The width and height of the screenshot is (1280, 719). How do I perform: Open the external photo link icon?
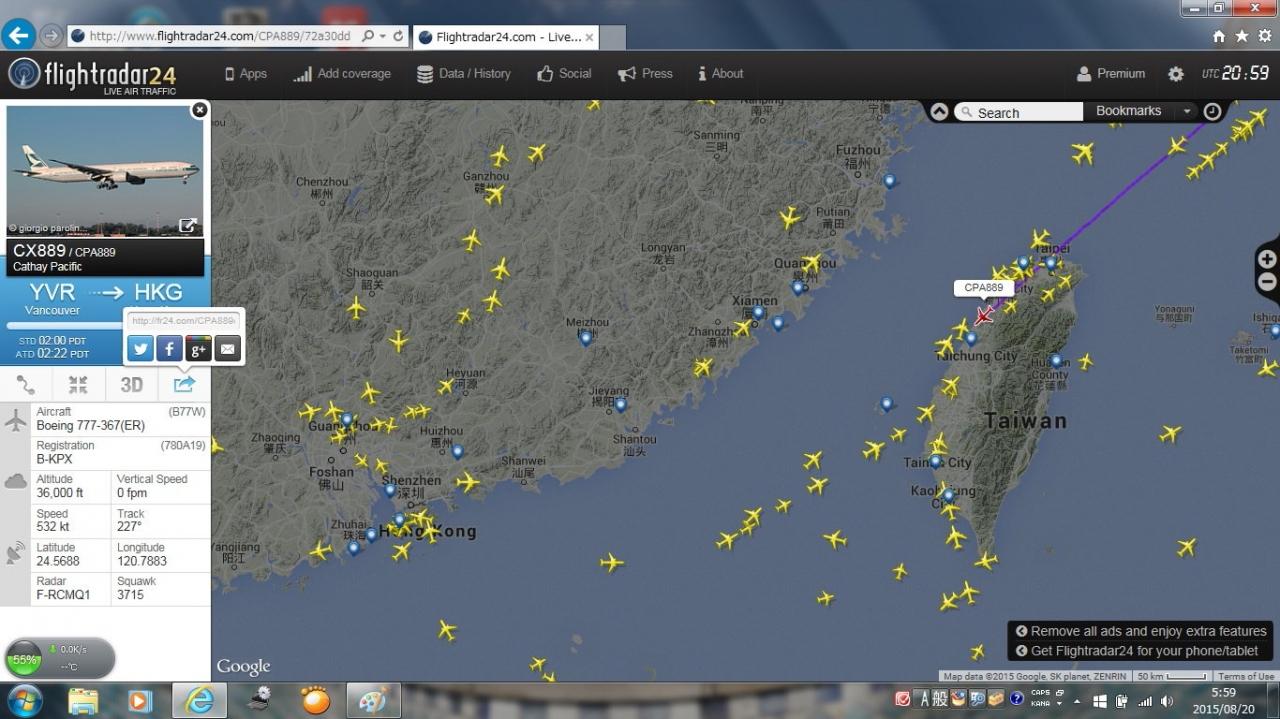187,226
